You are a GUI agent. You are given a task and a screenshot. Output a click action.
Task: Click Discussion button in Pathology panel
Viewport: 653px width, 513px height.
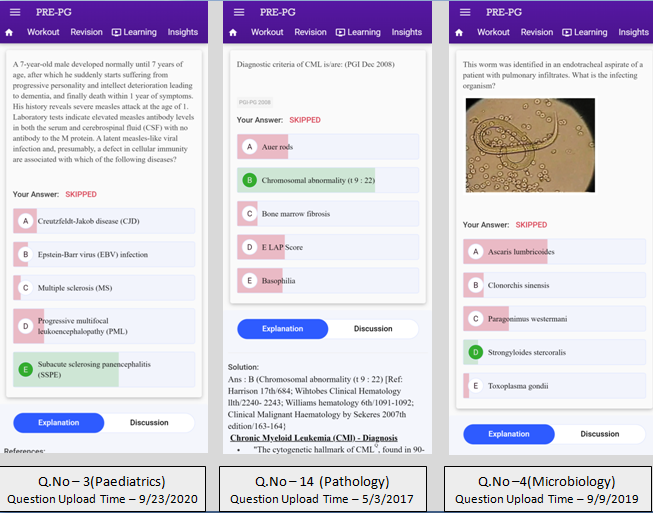point(373,329)
